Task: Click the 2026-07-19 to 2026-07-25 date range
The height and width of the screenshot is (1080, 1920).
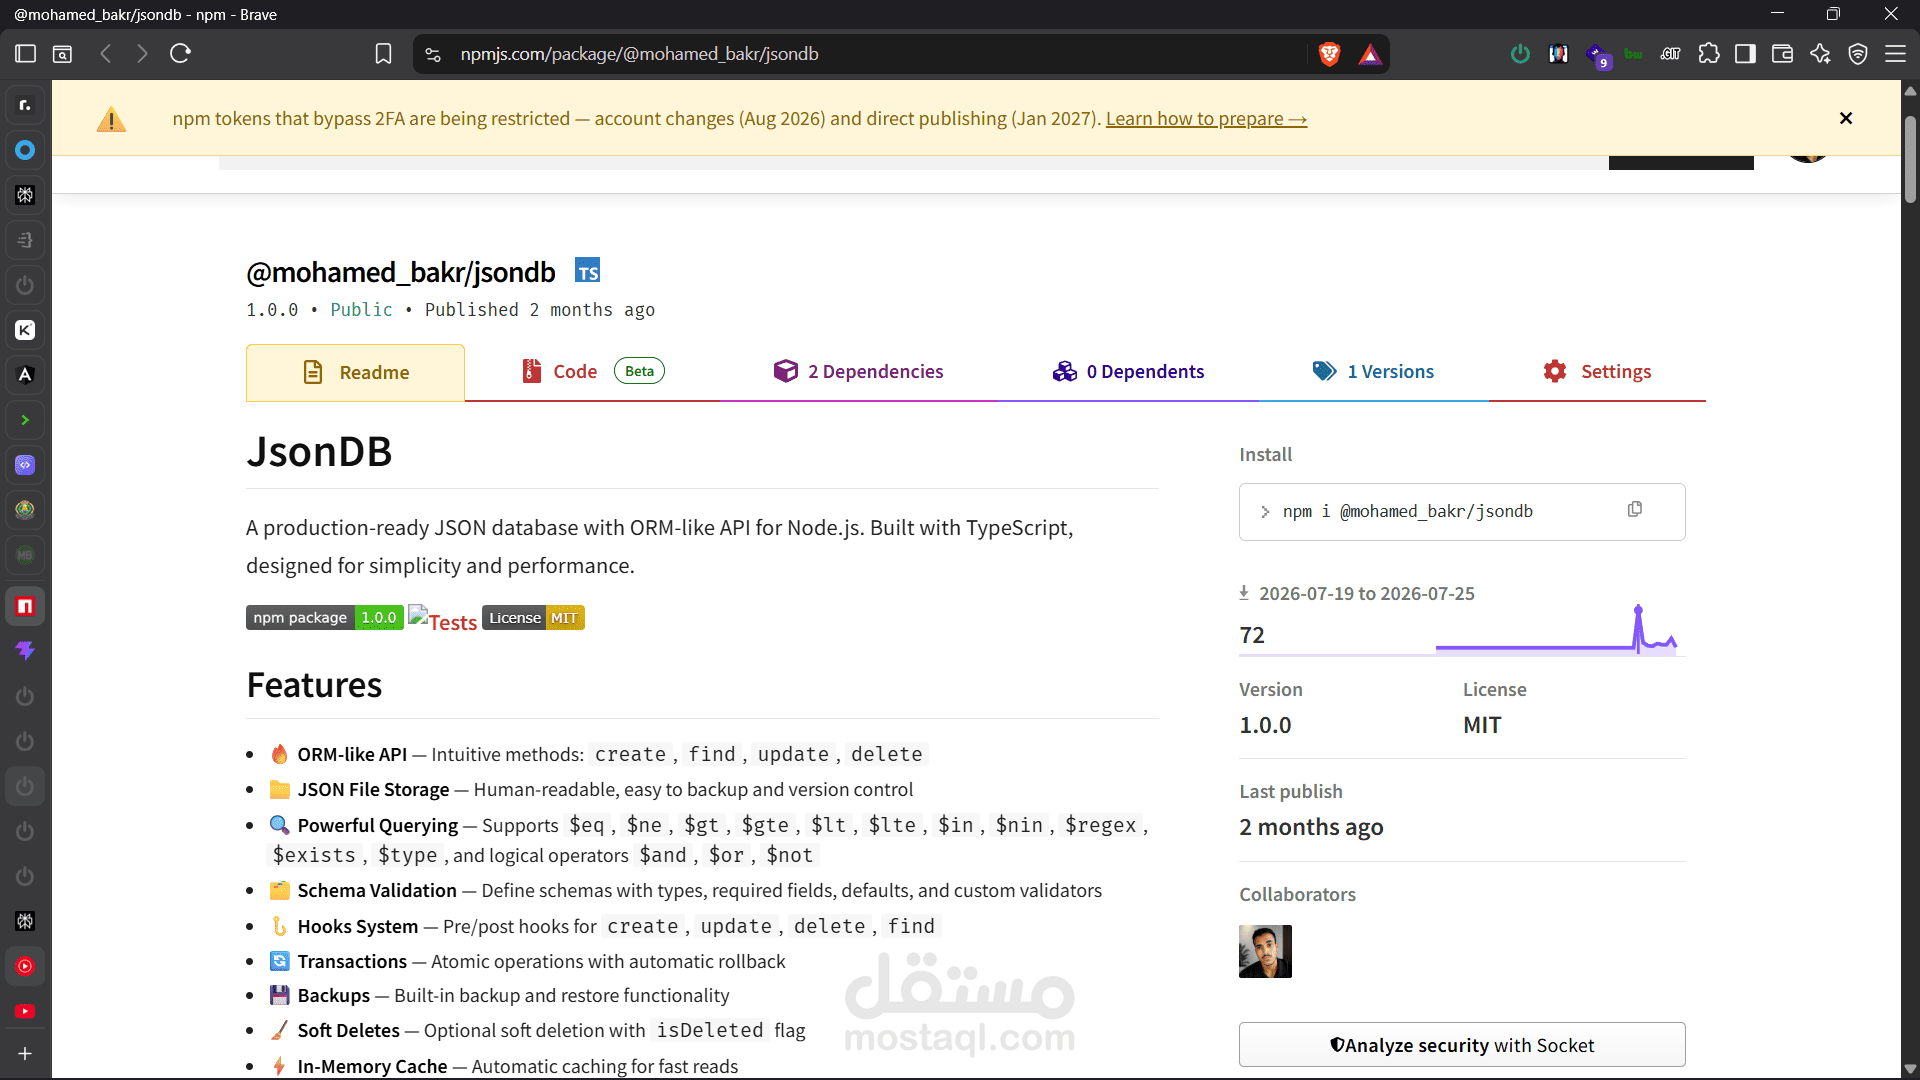Action: point(1366,593)
